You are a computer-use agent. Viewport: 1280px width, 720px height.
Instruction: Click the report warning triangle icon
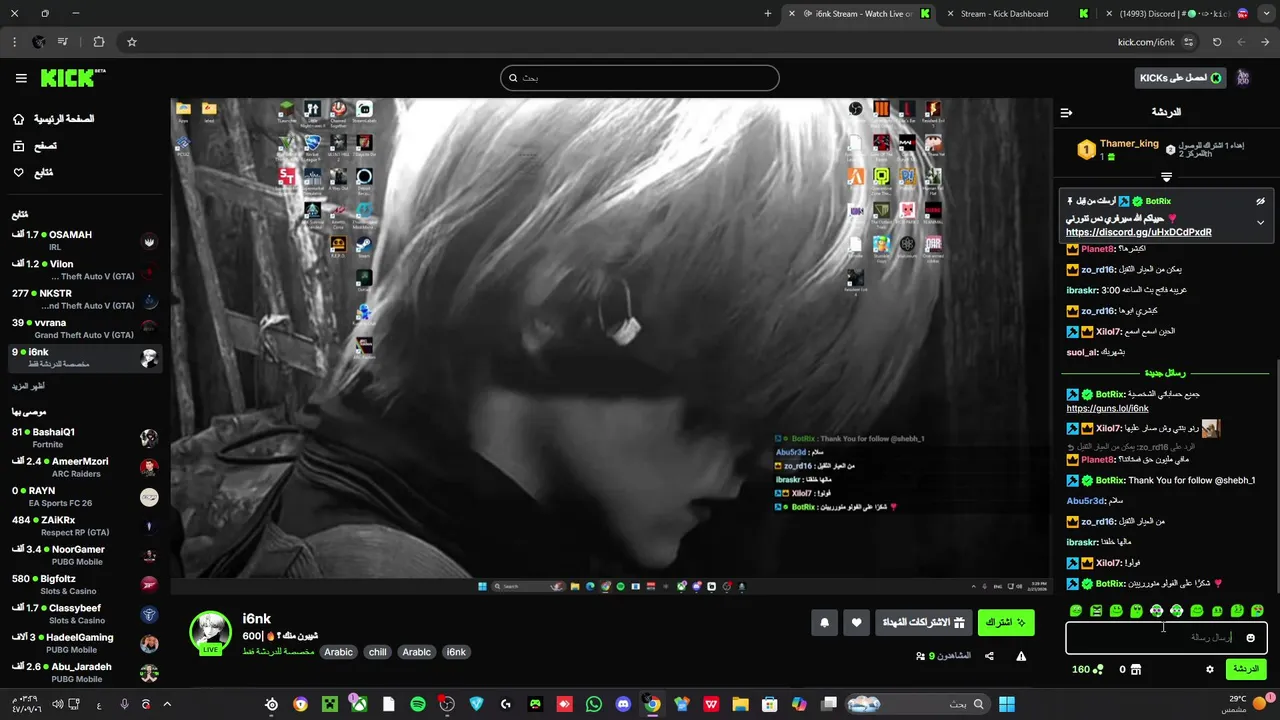click(x=1021, y=656)
